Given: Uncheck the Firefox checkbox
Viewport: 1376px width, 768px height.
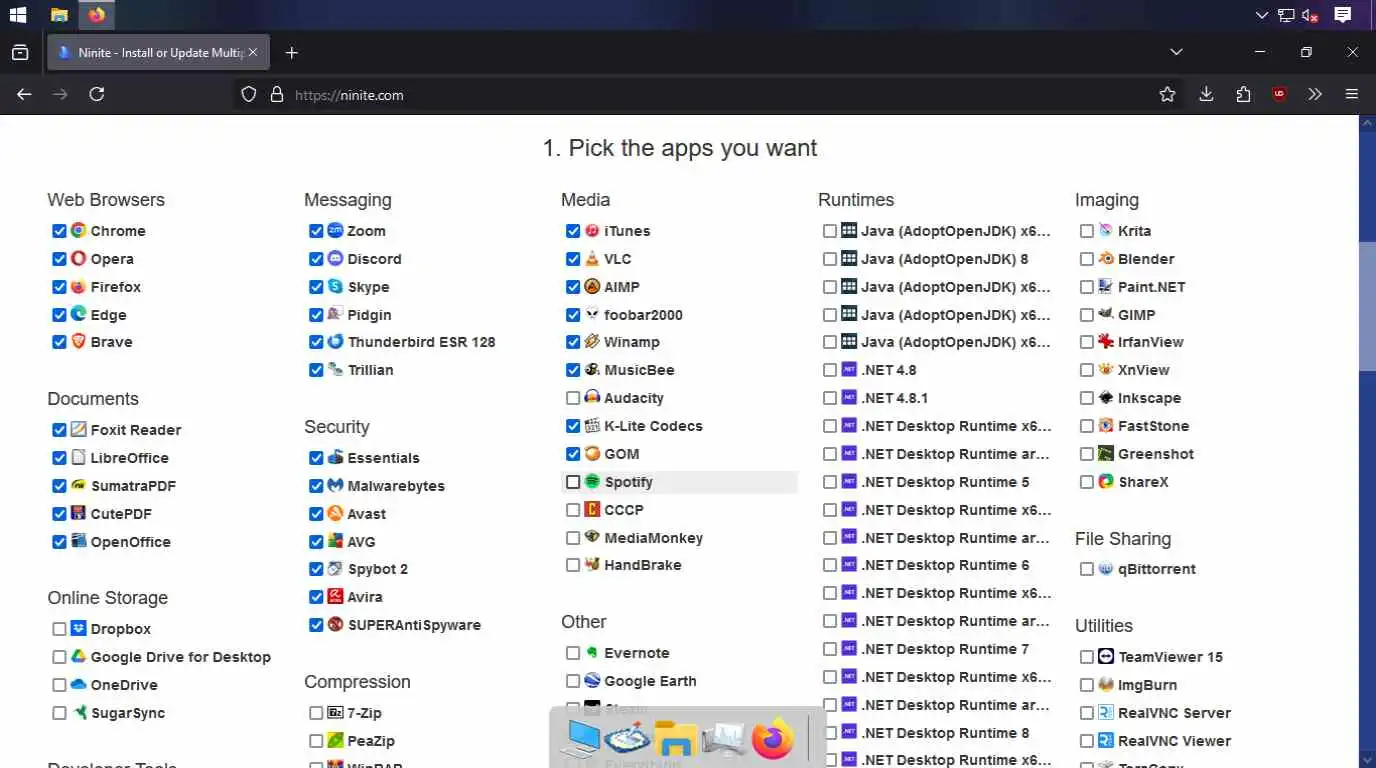Looking at the screenshot, I should coord(59,287).
